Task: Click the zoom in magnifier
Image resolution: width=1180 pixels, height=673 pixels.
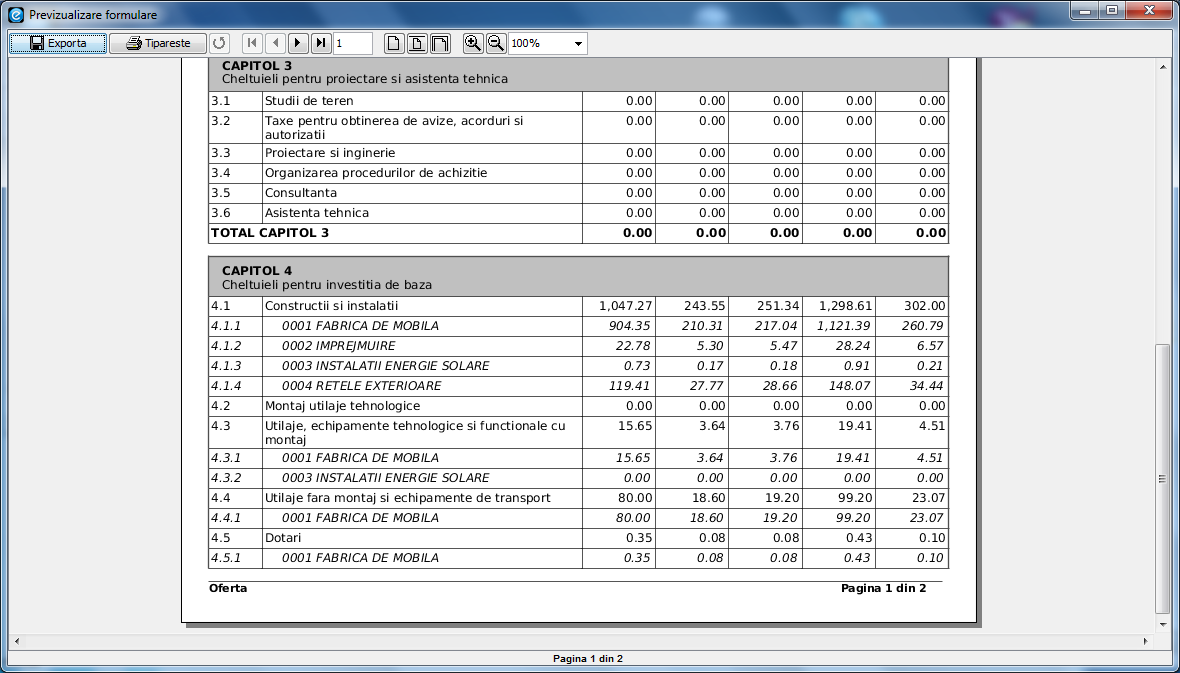Action: pyautogui.click(x=473, y=44)
